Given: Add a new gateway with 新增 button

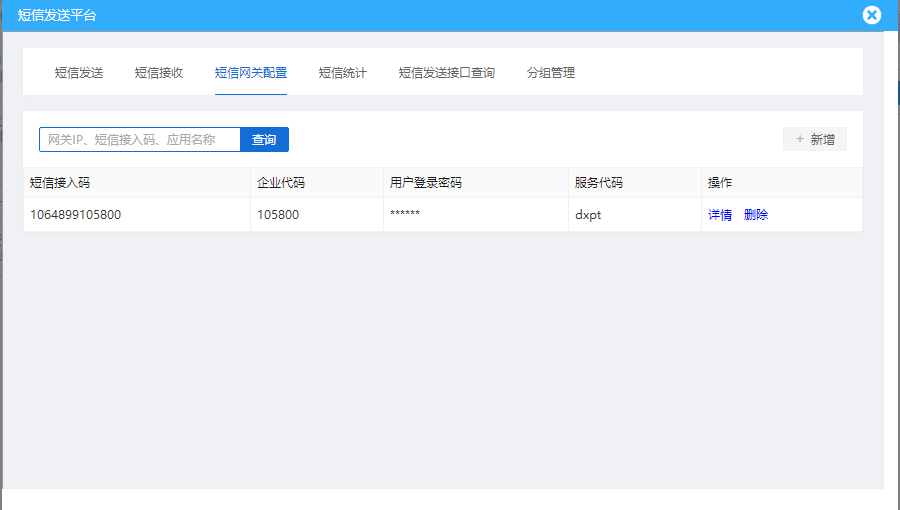Looking at the screenshot, I should (814, 139).
